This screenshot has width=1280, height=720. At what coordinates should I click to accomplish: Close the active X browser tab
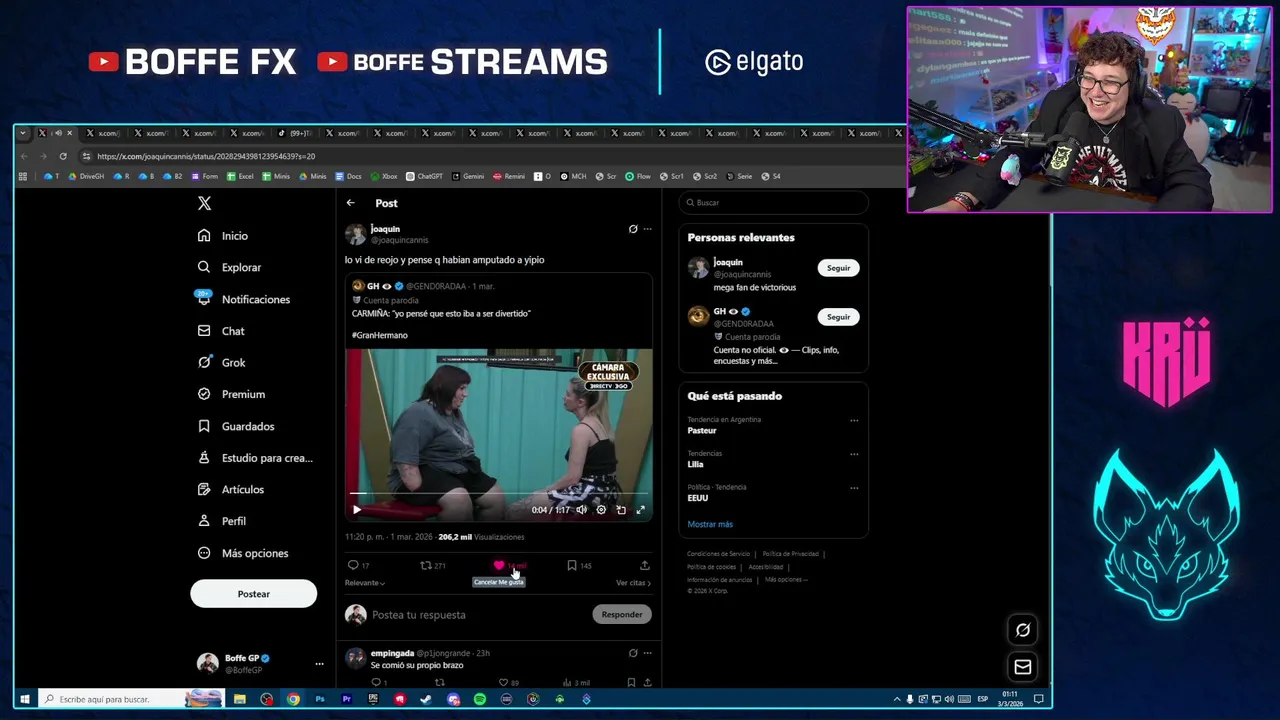tap(69, 133)
